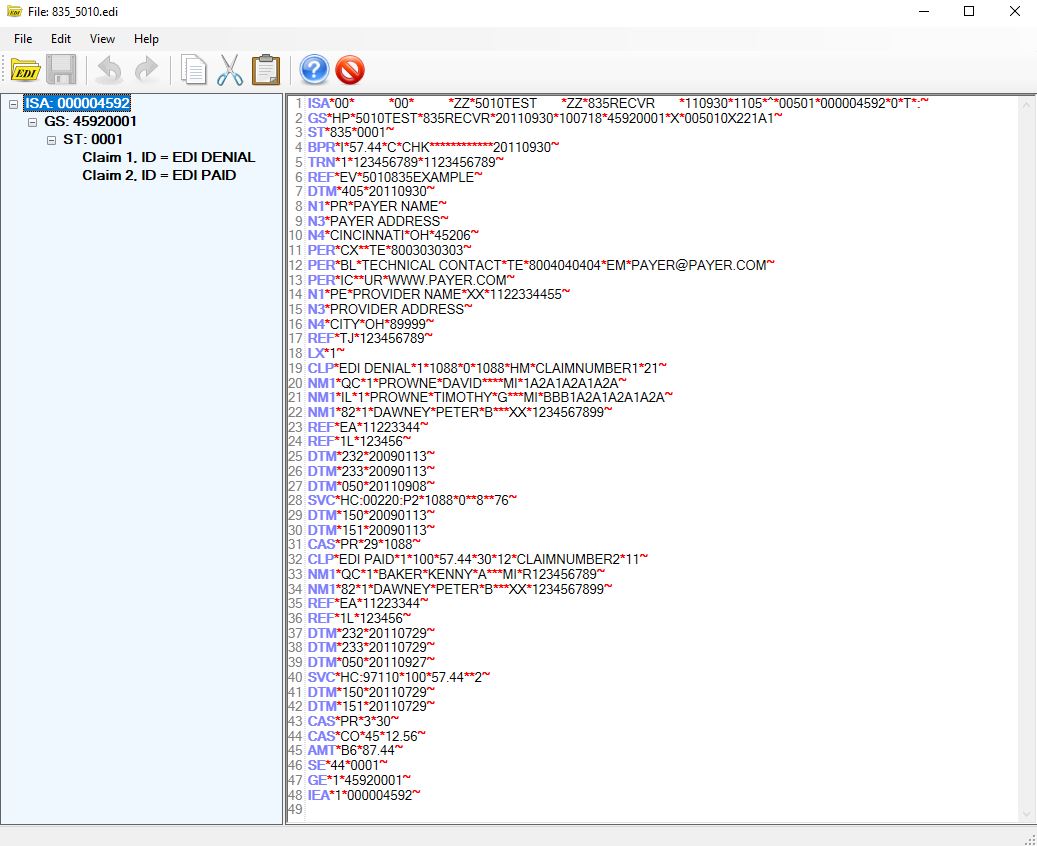Click the NM1*IL*1*PROWNE*TIMOTHY line

pyautogui.click(x=490, y=397)
